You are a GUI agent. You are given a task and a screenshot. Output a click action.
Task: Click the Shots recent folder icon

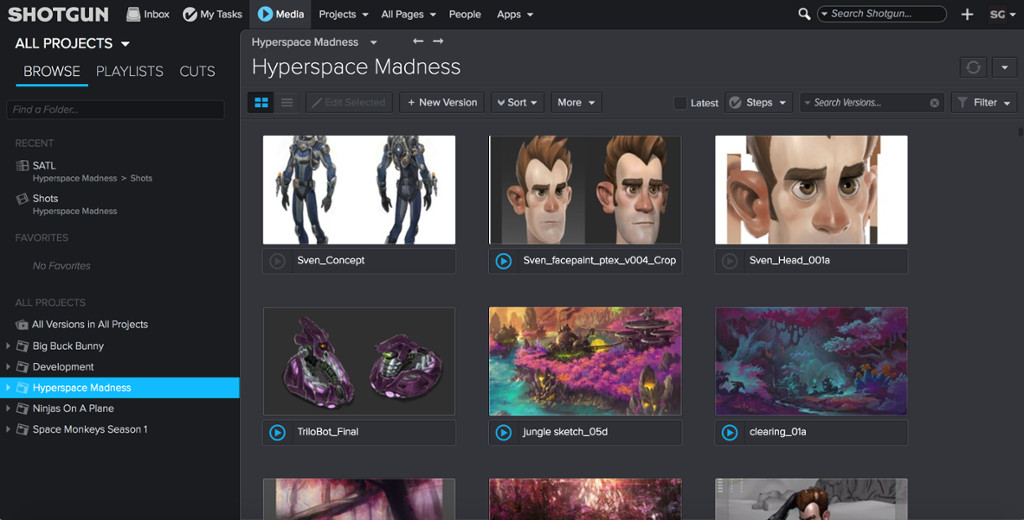click(22, 199)
